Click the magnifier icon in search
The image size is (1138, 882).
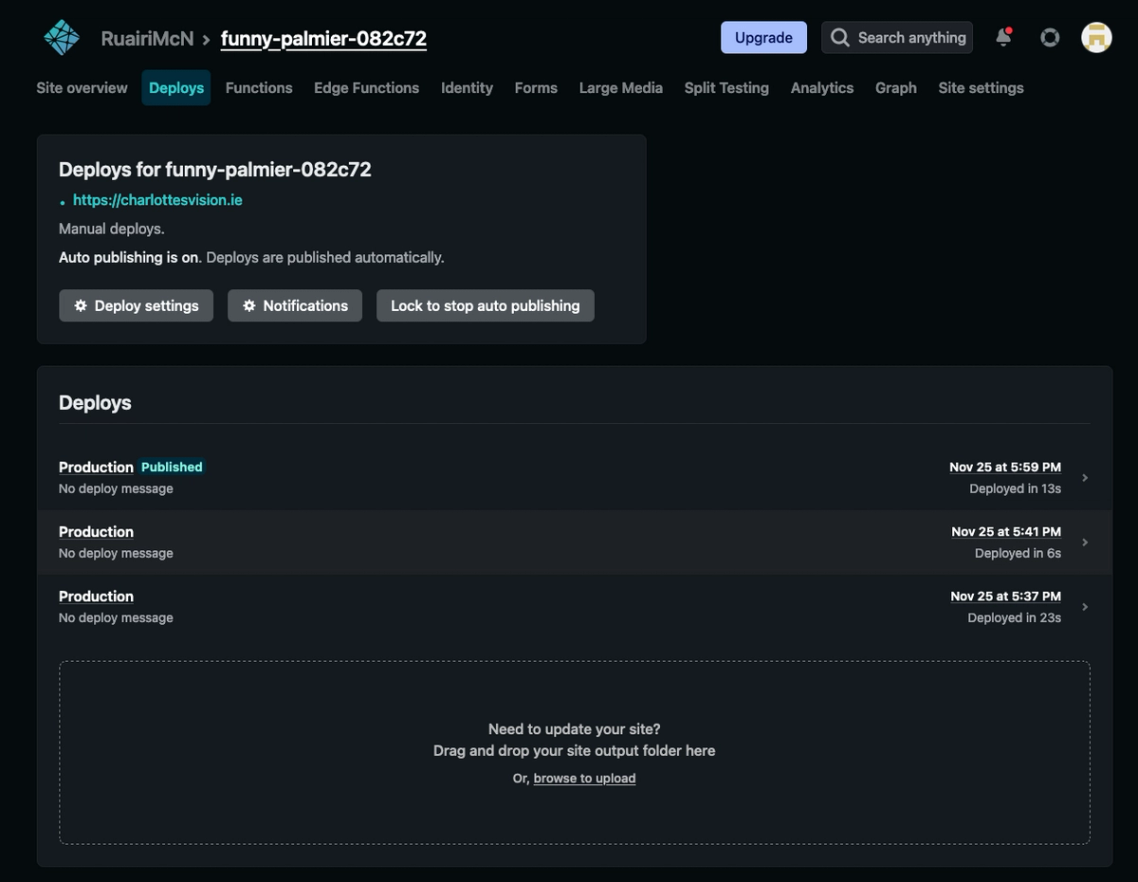(x=840, y=38)
